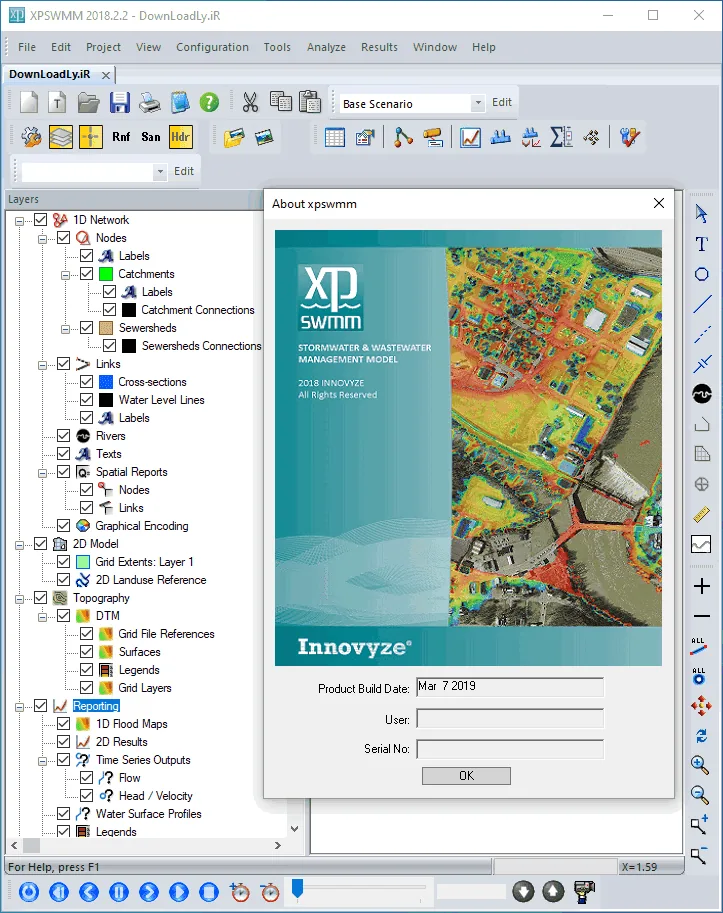Open the Configuration menu
This screenshot has width=723, height=913.
tap(212, 47)
